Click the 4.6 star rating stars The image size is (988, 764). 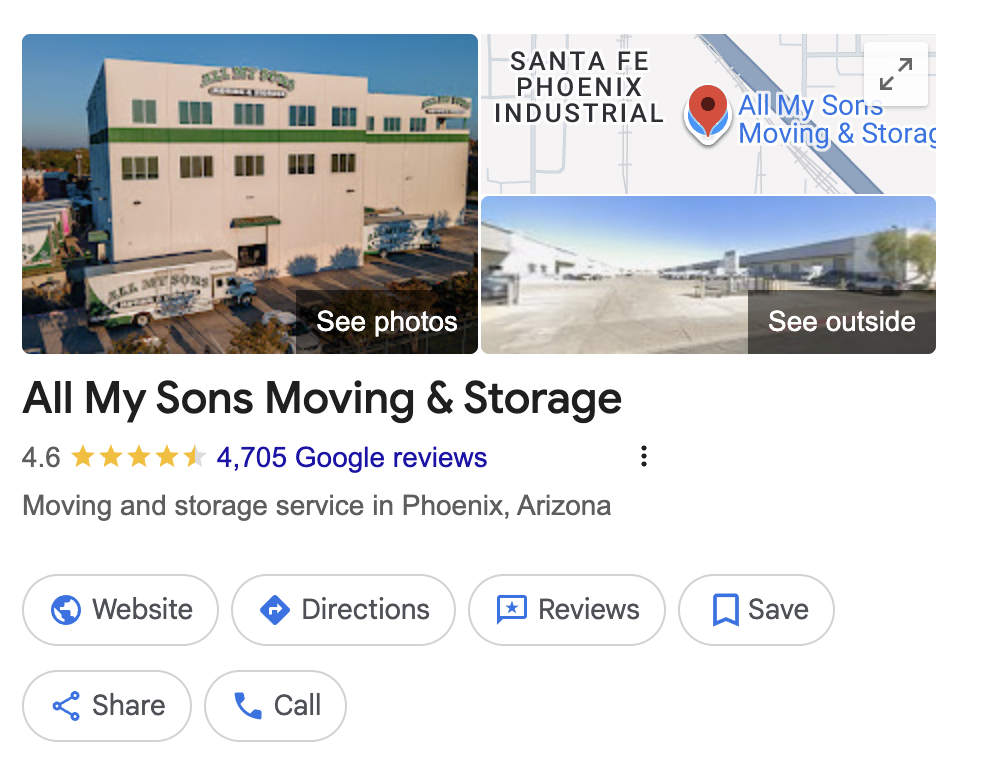click(140, 456)
